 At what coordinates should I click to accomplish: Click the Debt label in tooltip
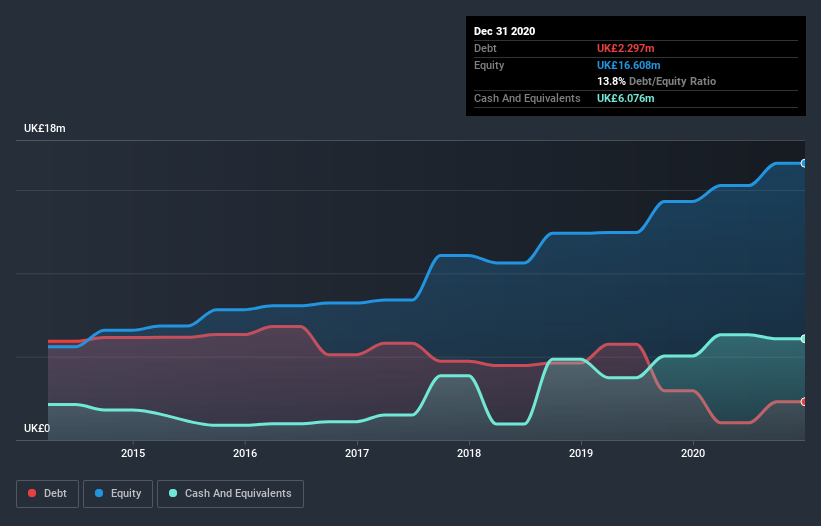coord(485,48)
